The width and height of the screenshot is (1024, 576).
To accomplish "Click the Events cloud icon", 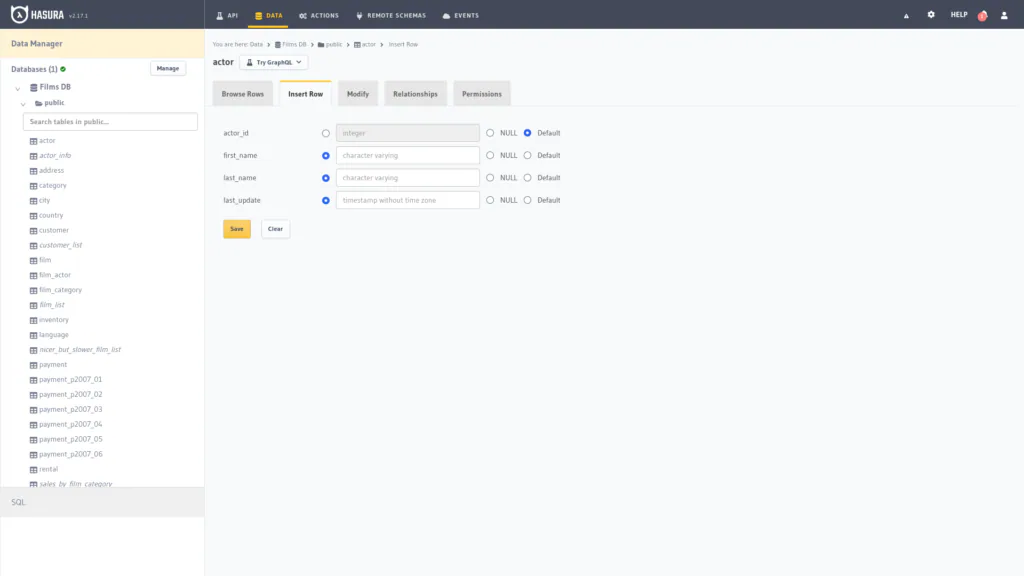I will (x=446, y=16).
